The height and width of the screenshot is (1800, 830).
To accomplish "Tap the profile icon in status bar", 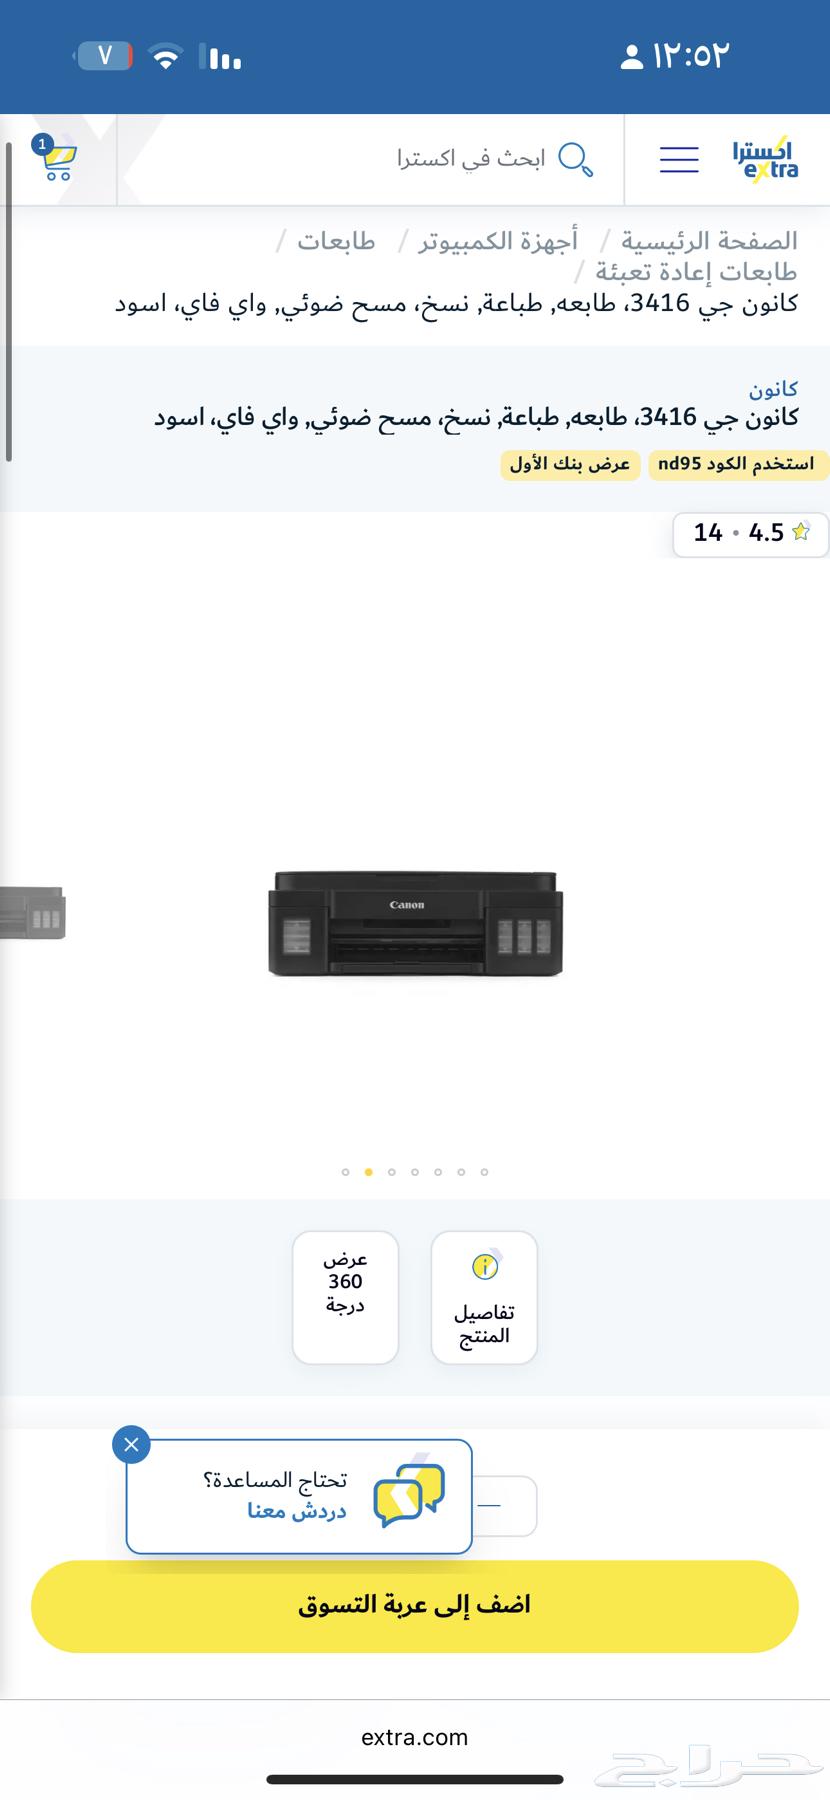I will click(631, 56).
